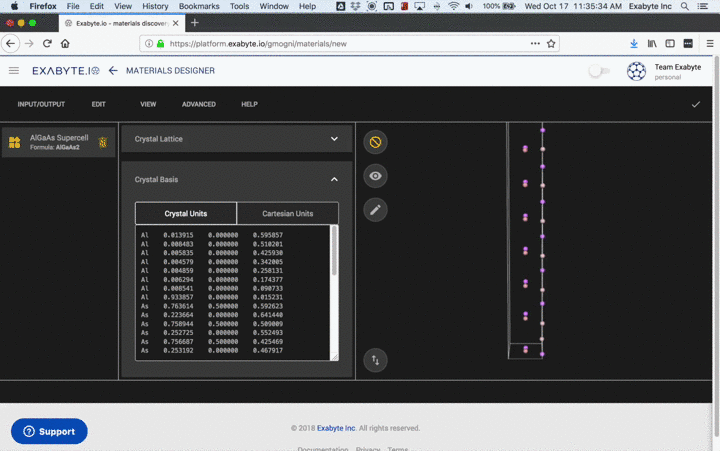Click the Spotlight search icon in menu bar
Image resolution: width=720 pixels, height=451 pixels.
coord(685,6)
